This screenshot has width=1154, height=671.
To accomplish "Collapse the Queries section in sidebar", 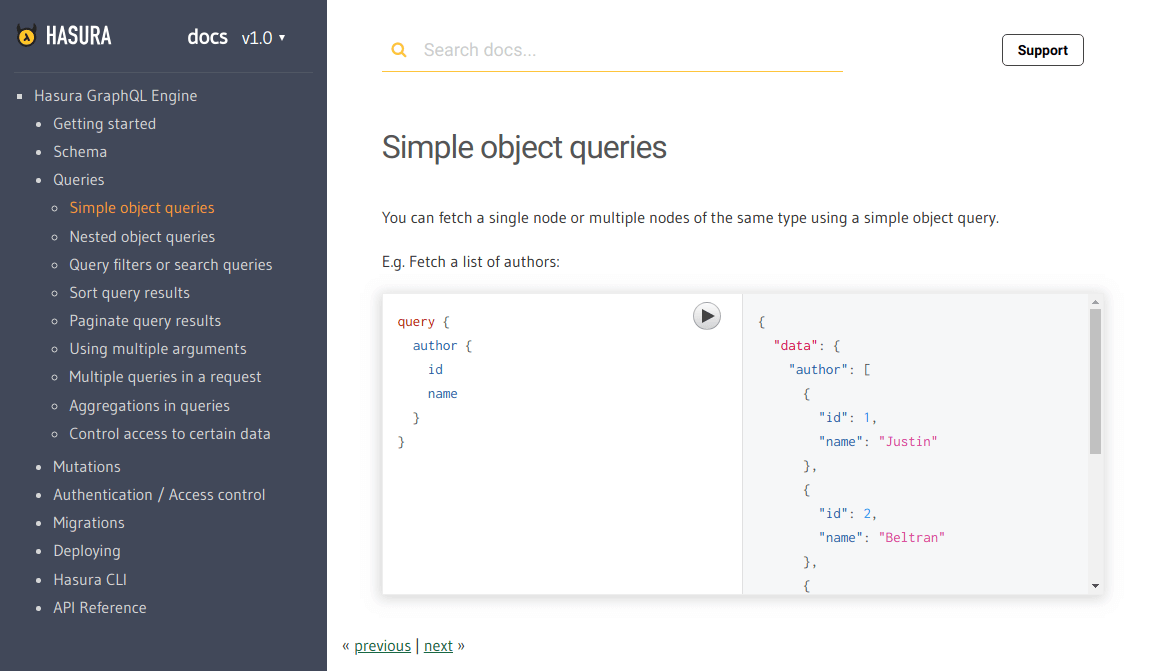I will [x=78, y=180].
